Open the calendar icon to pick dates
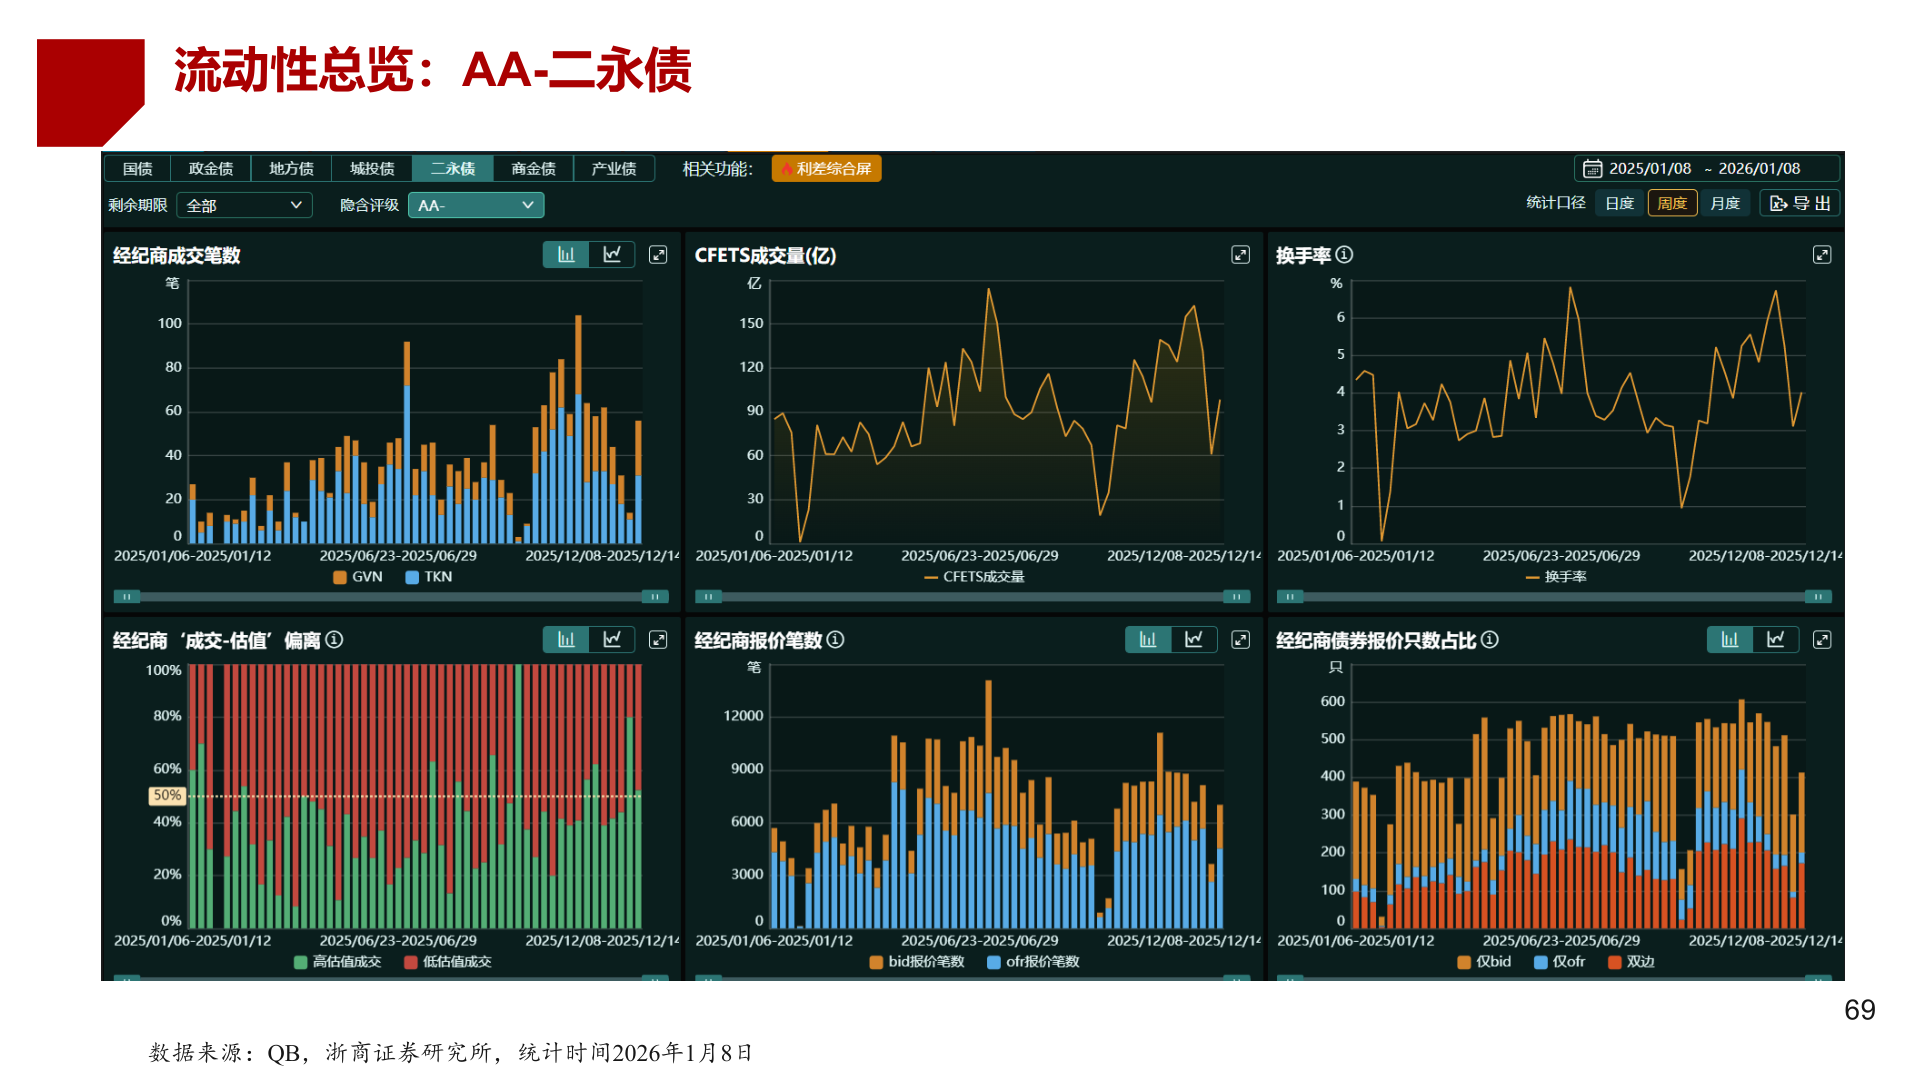This screenshot has height=1080, width=1920. (x=1594, y=168)
